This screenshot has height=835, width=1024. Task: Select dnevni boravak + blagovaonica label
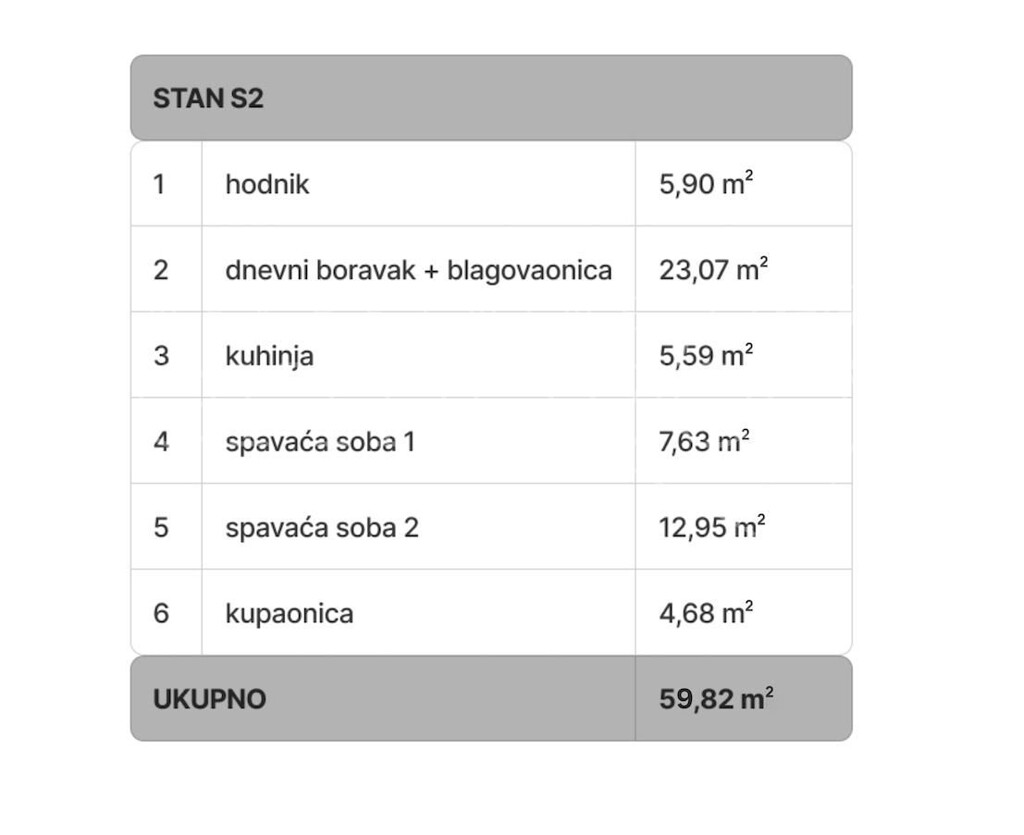[419, 270]
